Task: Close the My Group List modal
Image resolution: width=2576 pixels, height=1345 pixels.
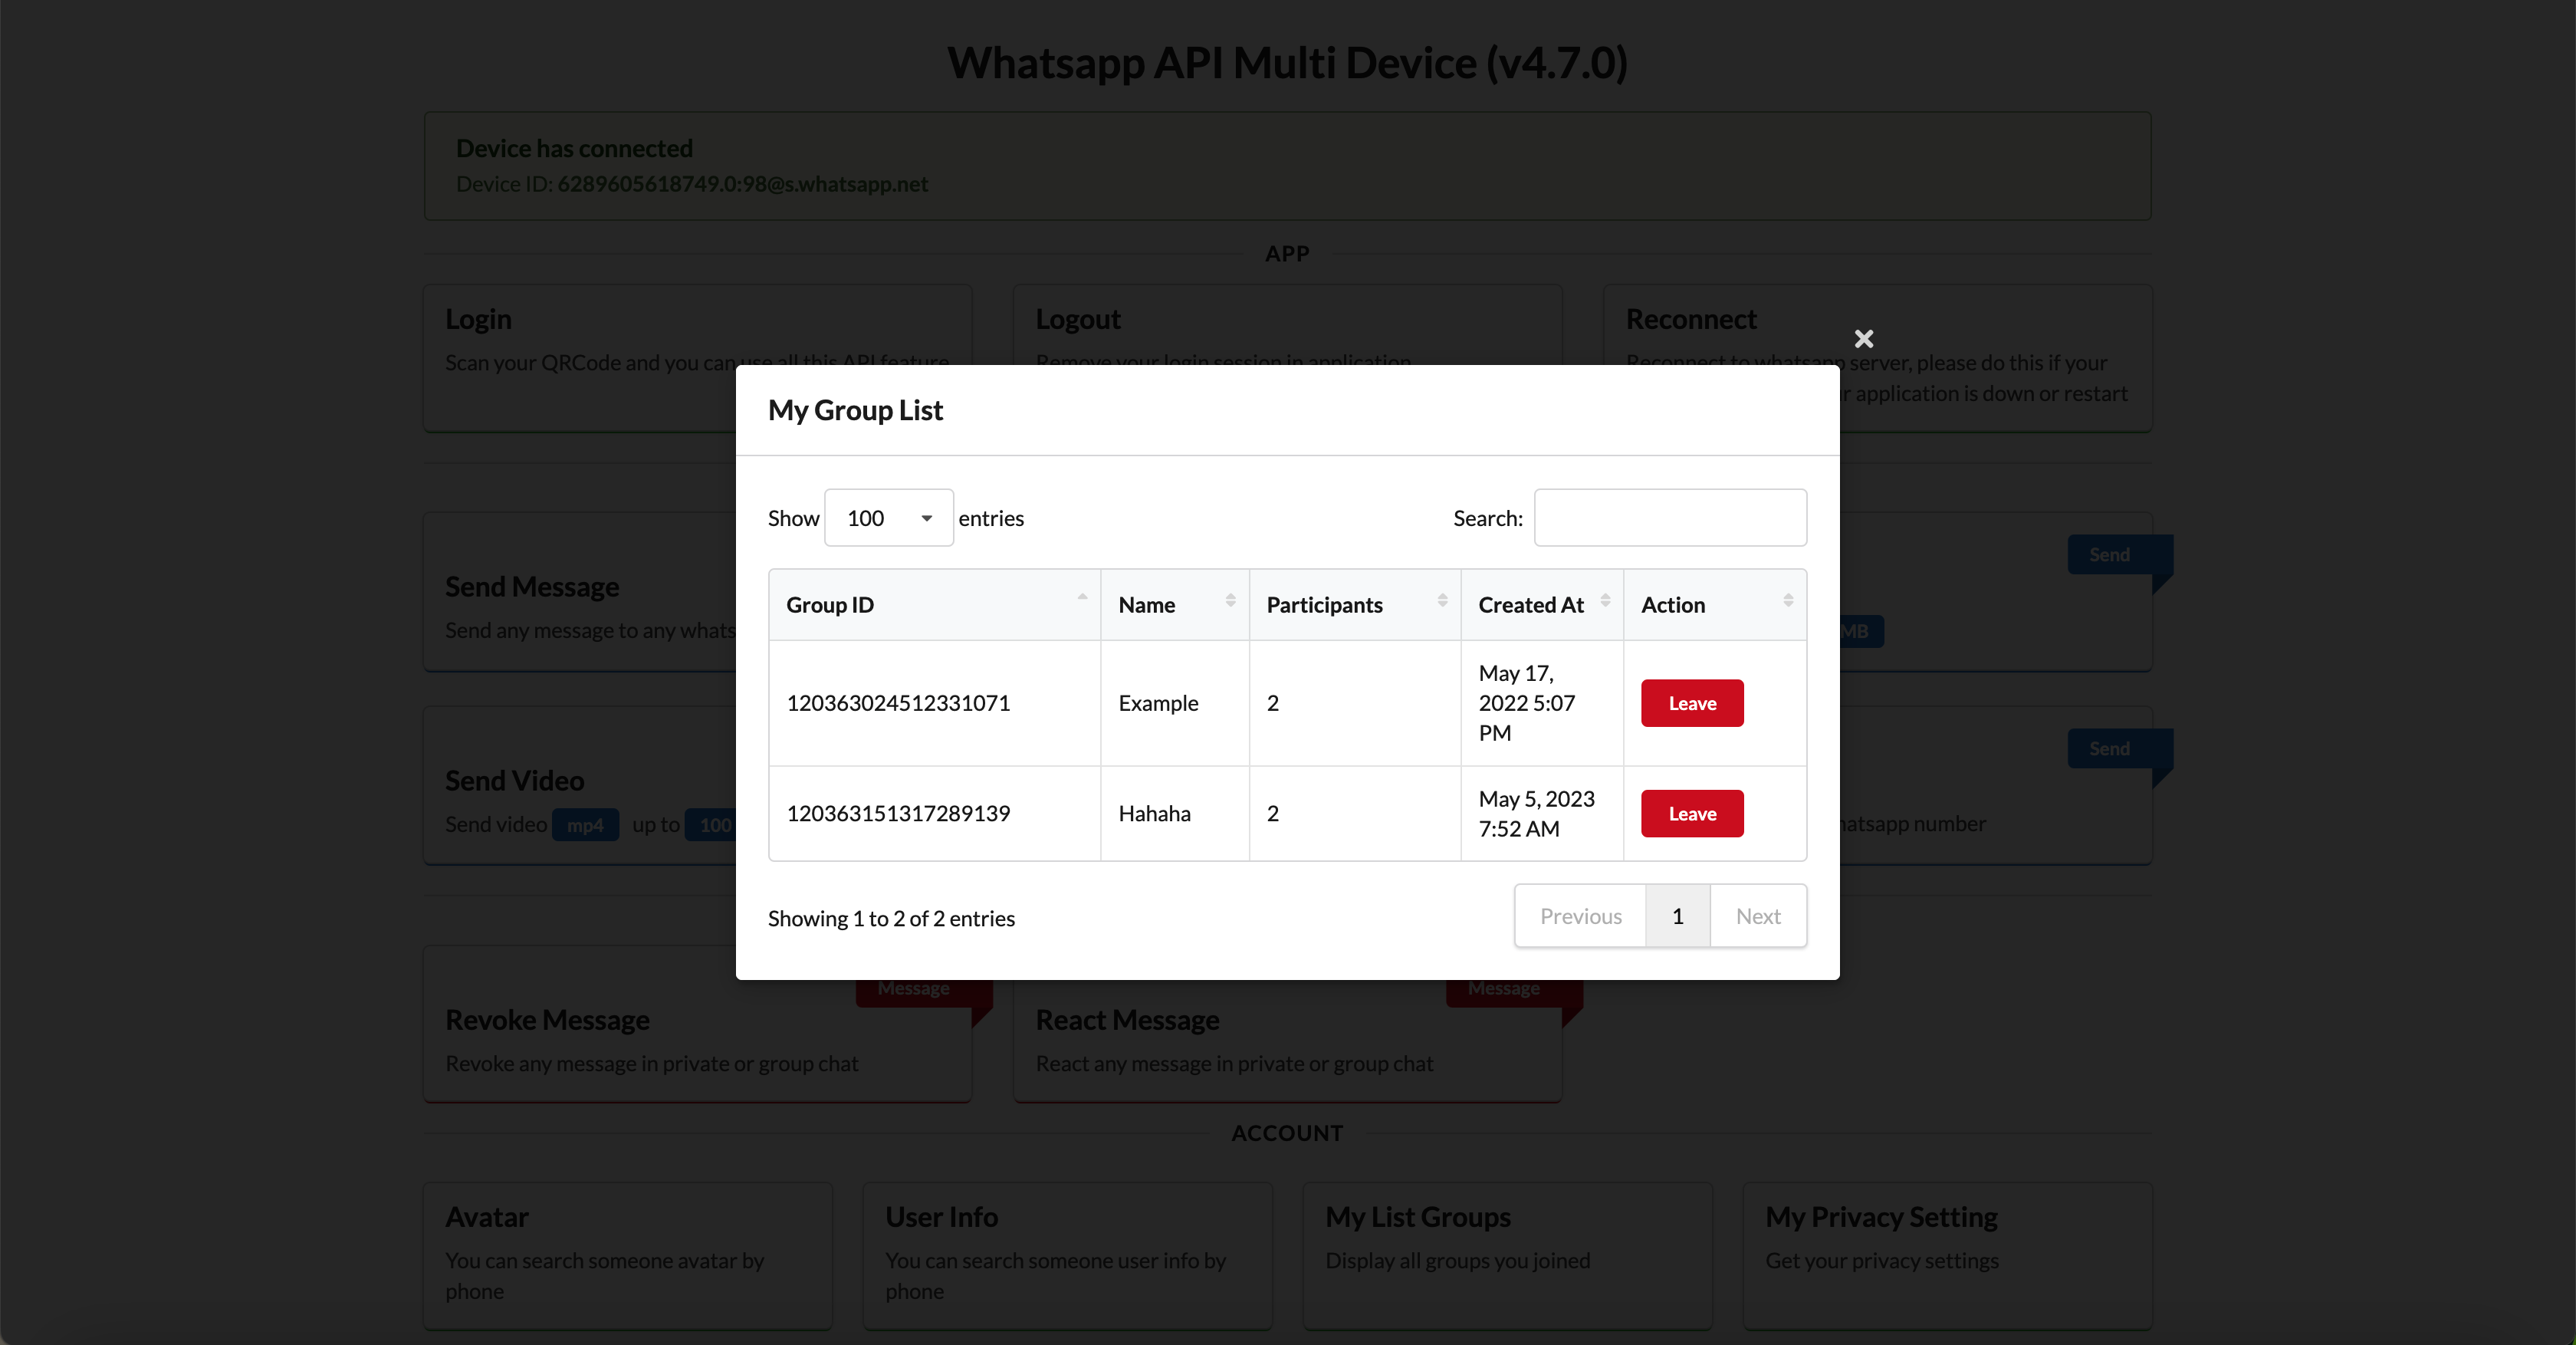Action: coord(1863,339)
